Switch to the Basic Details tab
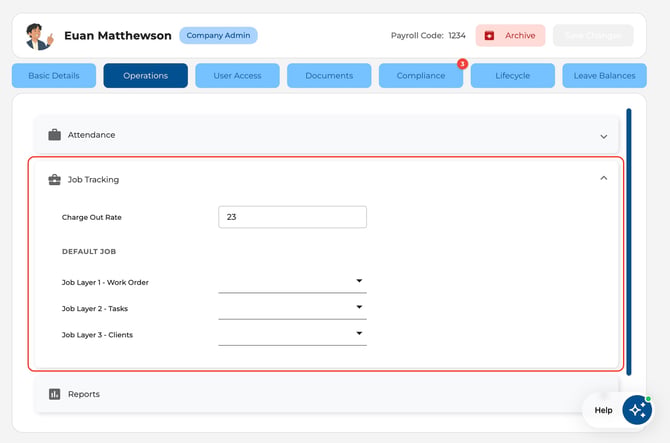 click(x=54, y=76)
